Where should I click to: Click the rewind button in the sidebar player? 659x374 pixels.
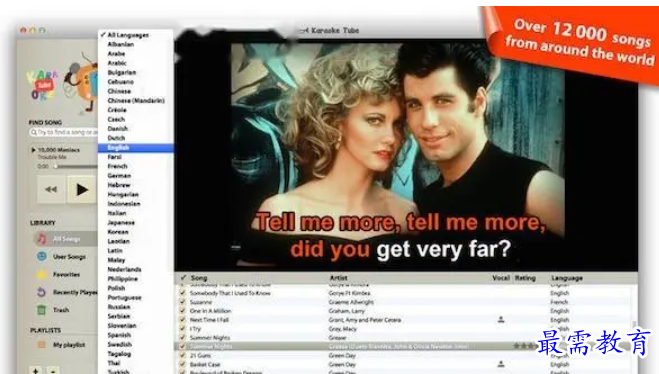tap(51, 190)
